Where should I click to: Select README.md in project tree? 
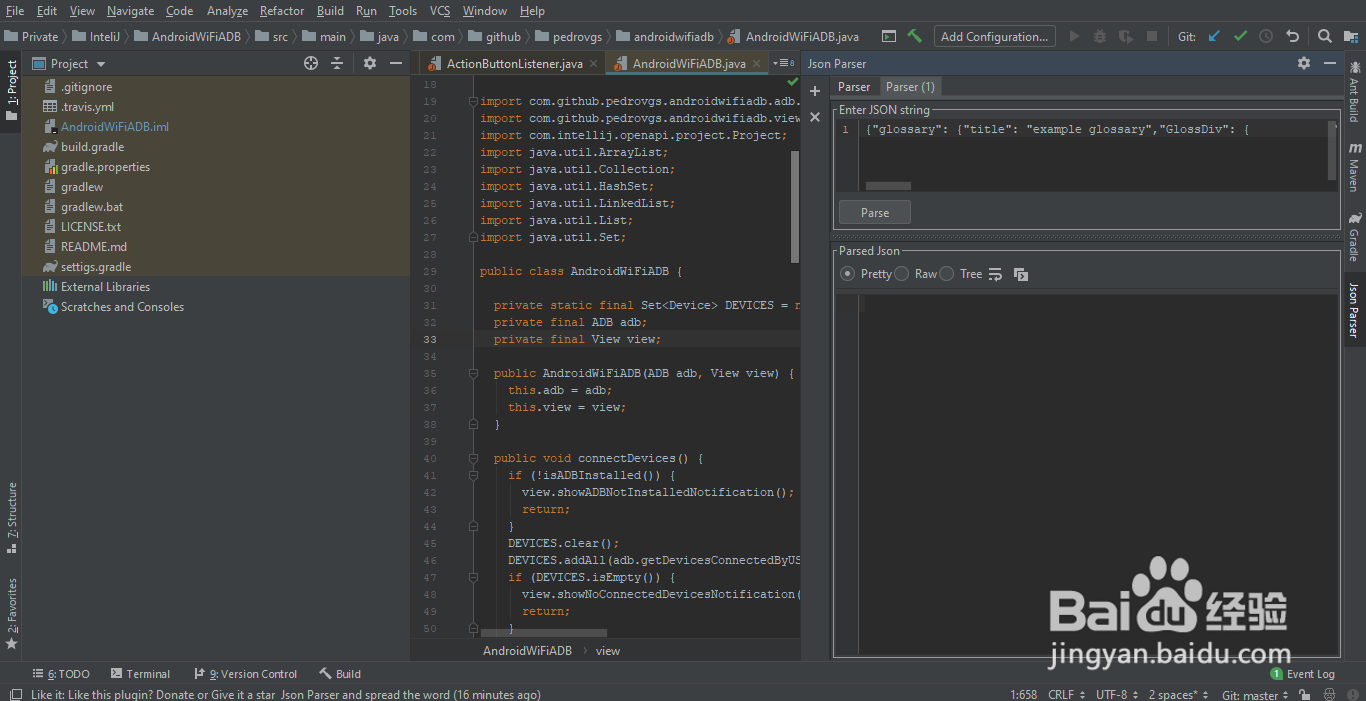93,247
